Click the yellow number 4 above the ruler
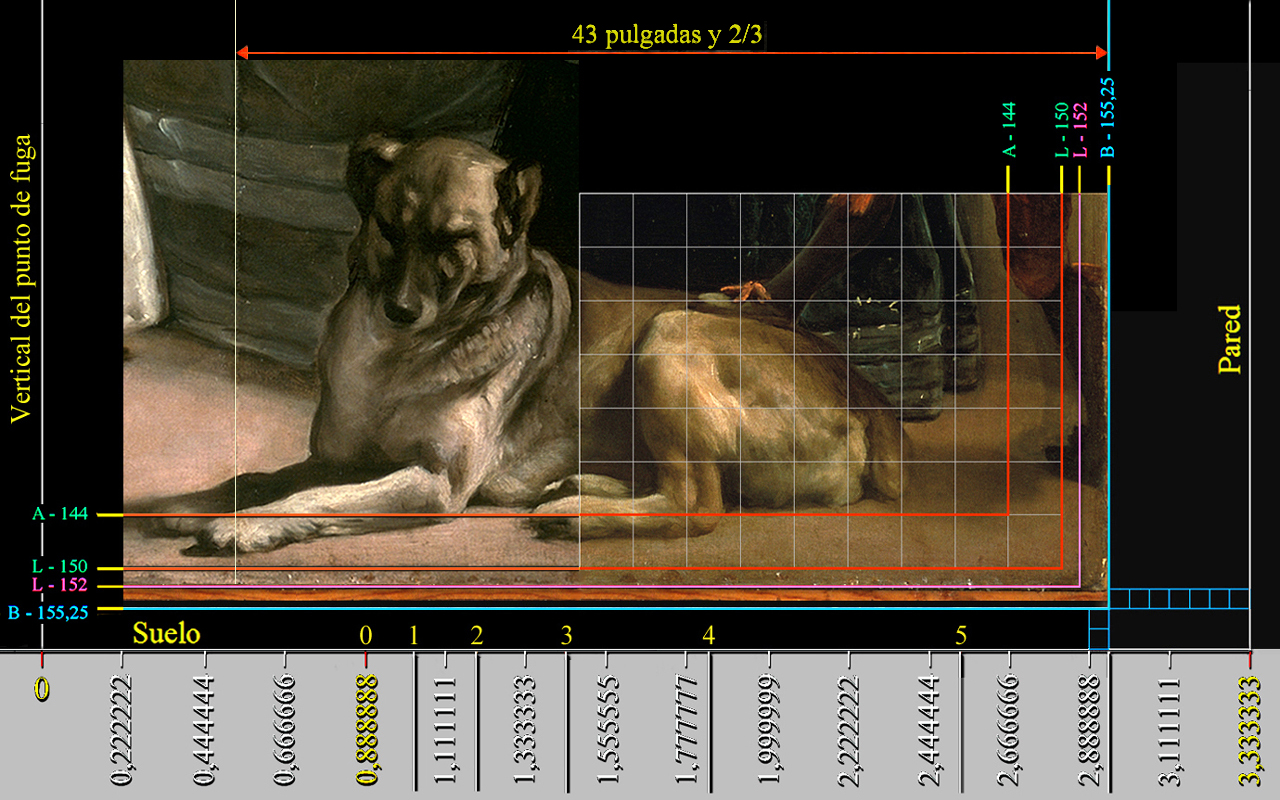The height and width of the screenshot is (800, 1280). [708, 634]
